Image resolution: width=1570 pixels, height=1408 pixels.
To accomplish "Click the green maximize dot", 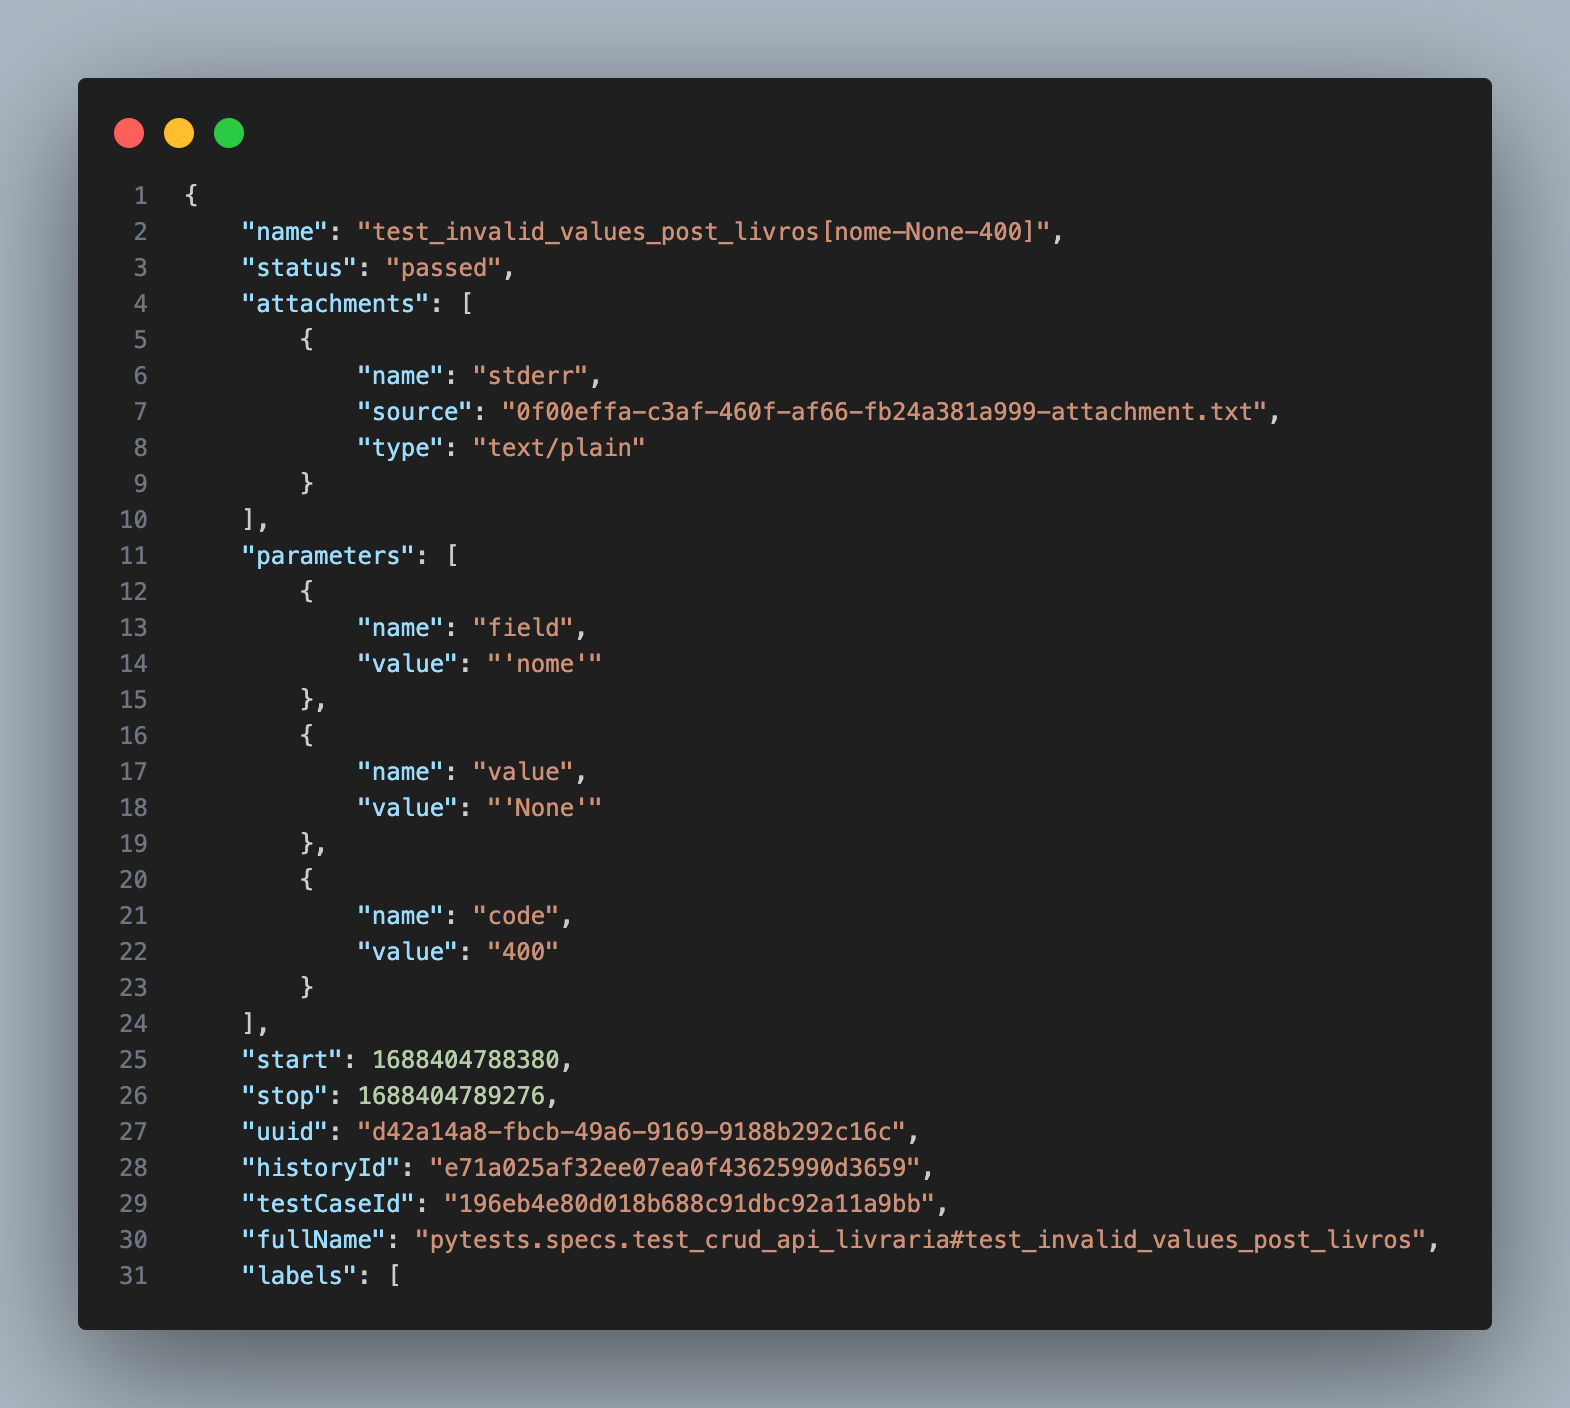I will [229, 133].
